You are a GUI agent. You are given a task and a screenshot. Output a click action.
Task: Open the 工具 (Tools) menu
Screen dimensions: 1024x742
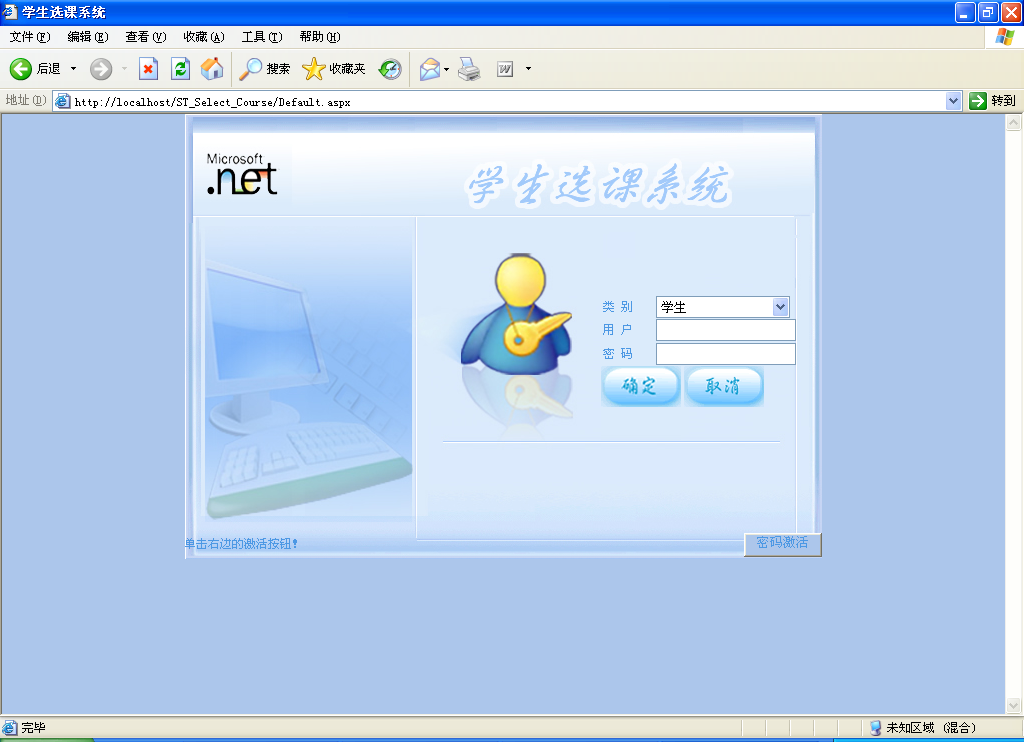(x=261, y=37)
